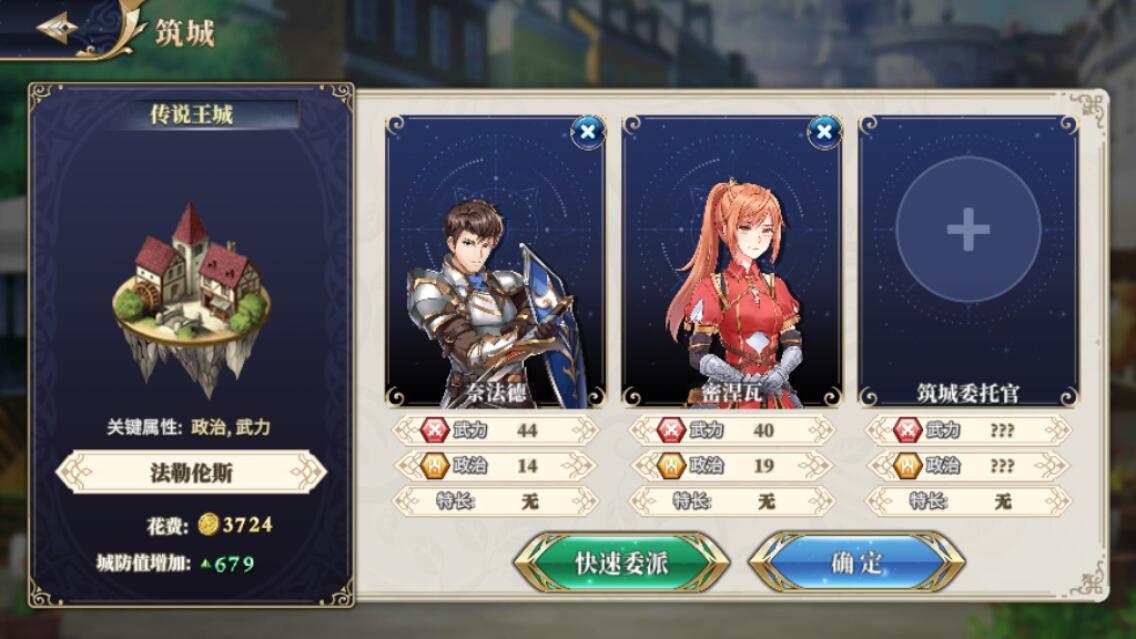Click the 传说王城 title header
The image size is (1136, 639).
191,114
